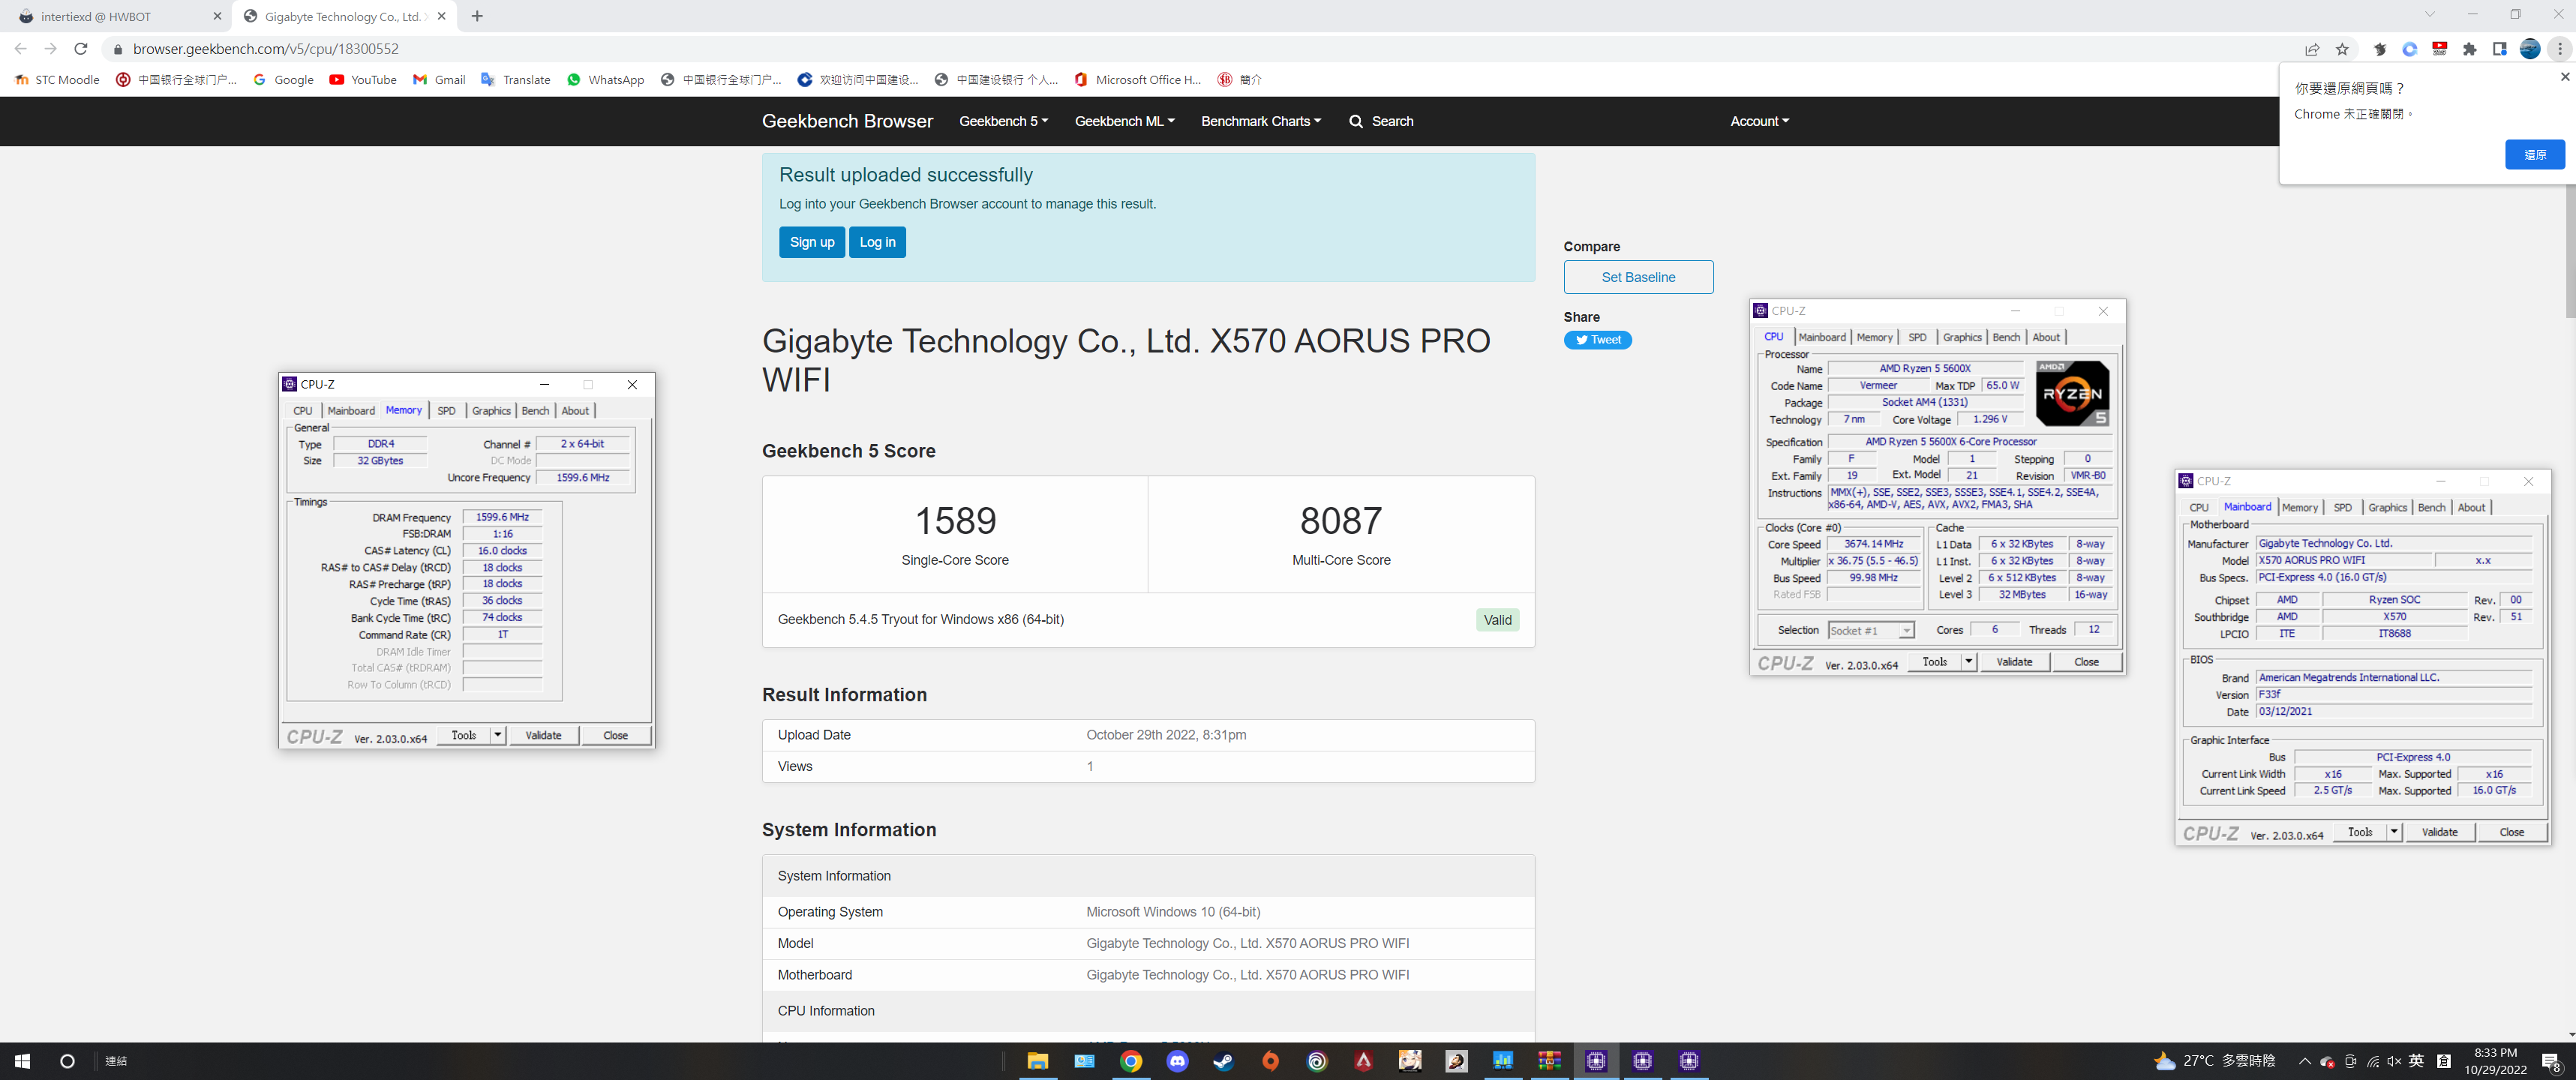Select SPD tab in Mainboard CPU-Z window

tap(2342, 508)
